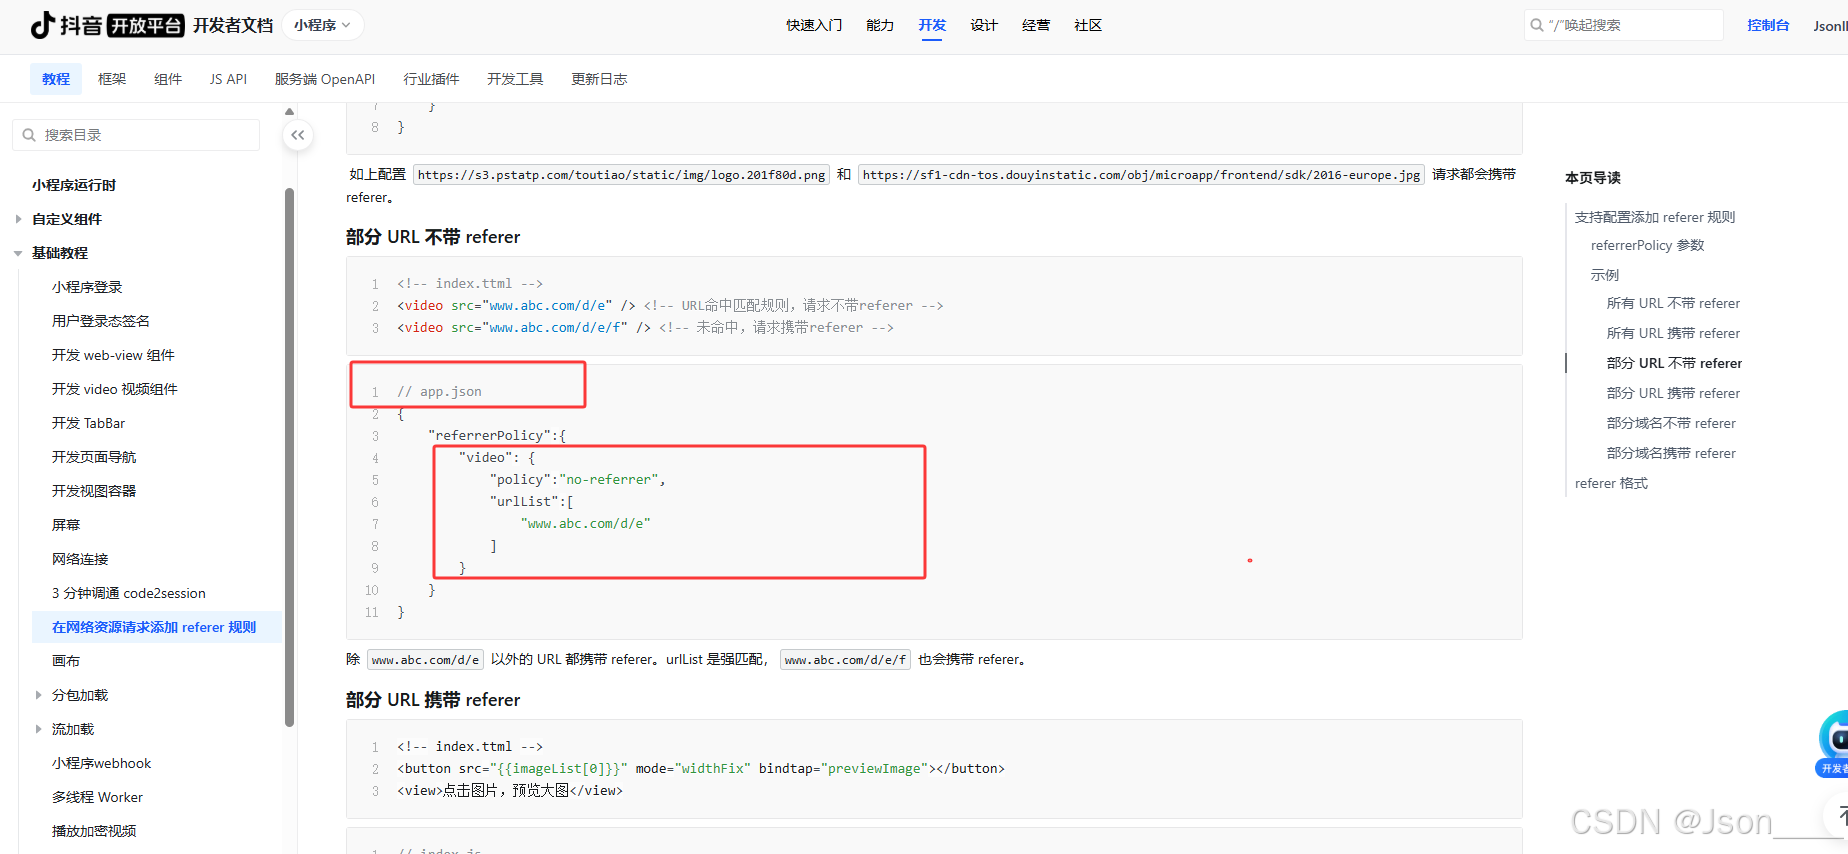Switch to the 开发工具 tab
This screenshot has width=1848, height=854.
point(515,79)
